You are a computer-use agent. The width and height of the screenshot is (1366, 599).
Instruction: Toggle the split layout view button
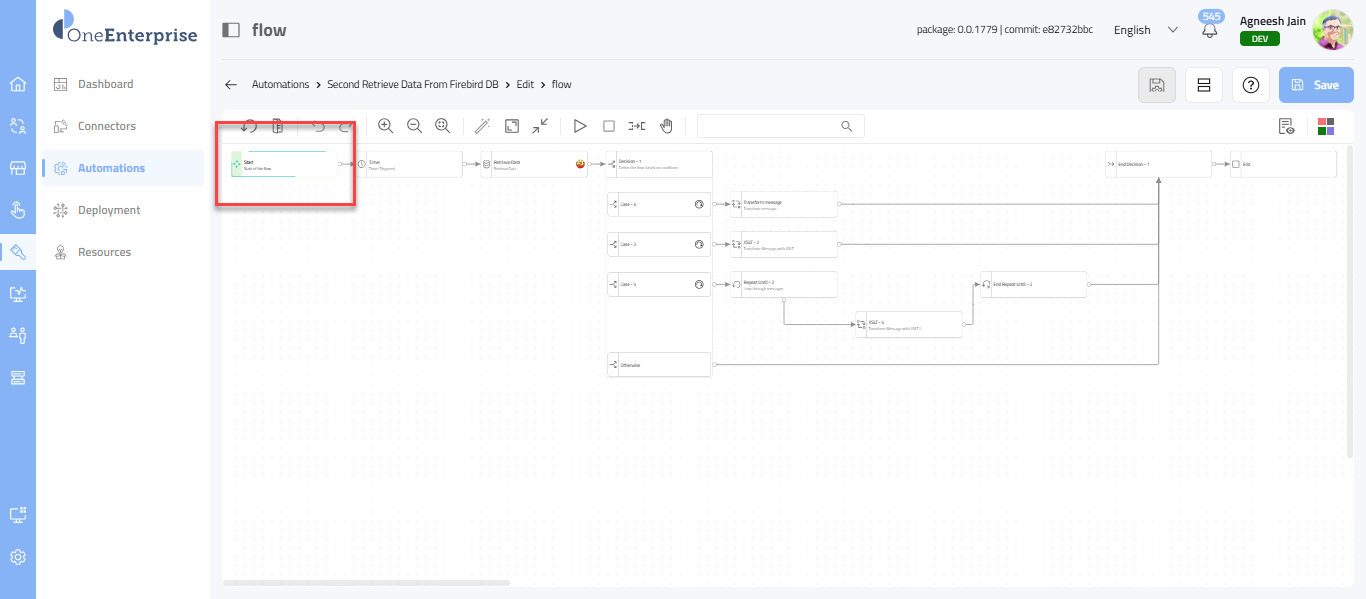1204,85
